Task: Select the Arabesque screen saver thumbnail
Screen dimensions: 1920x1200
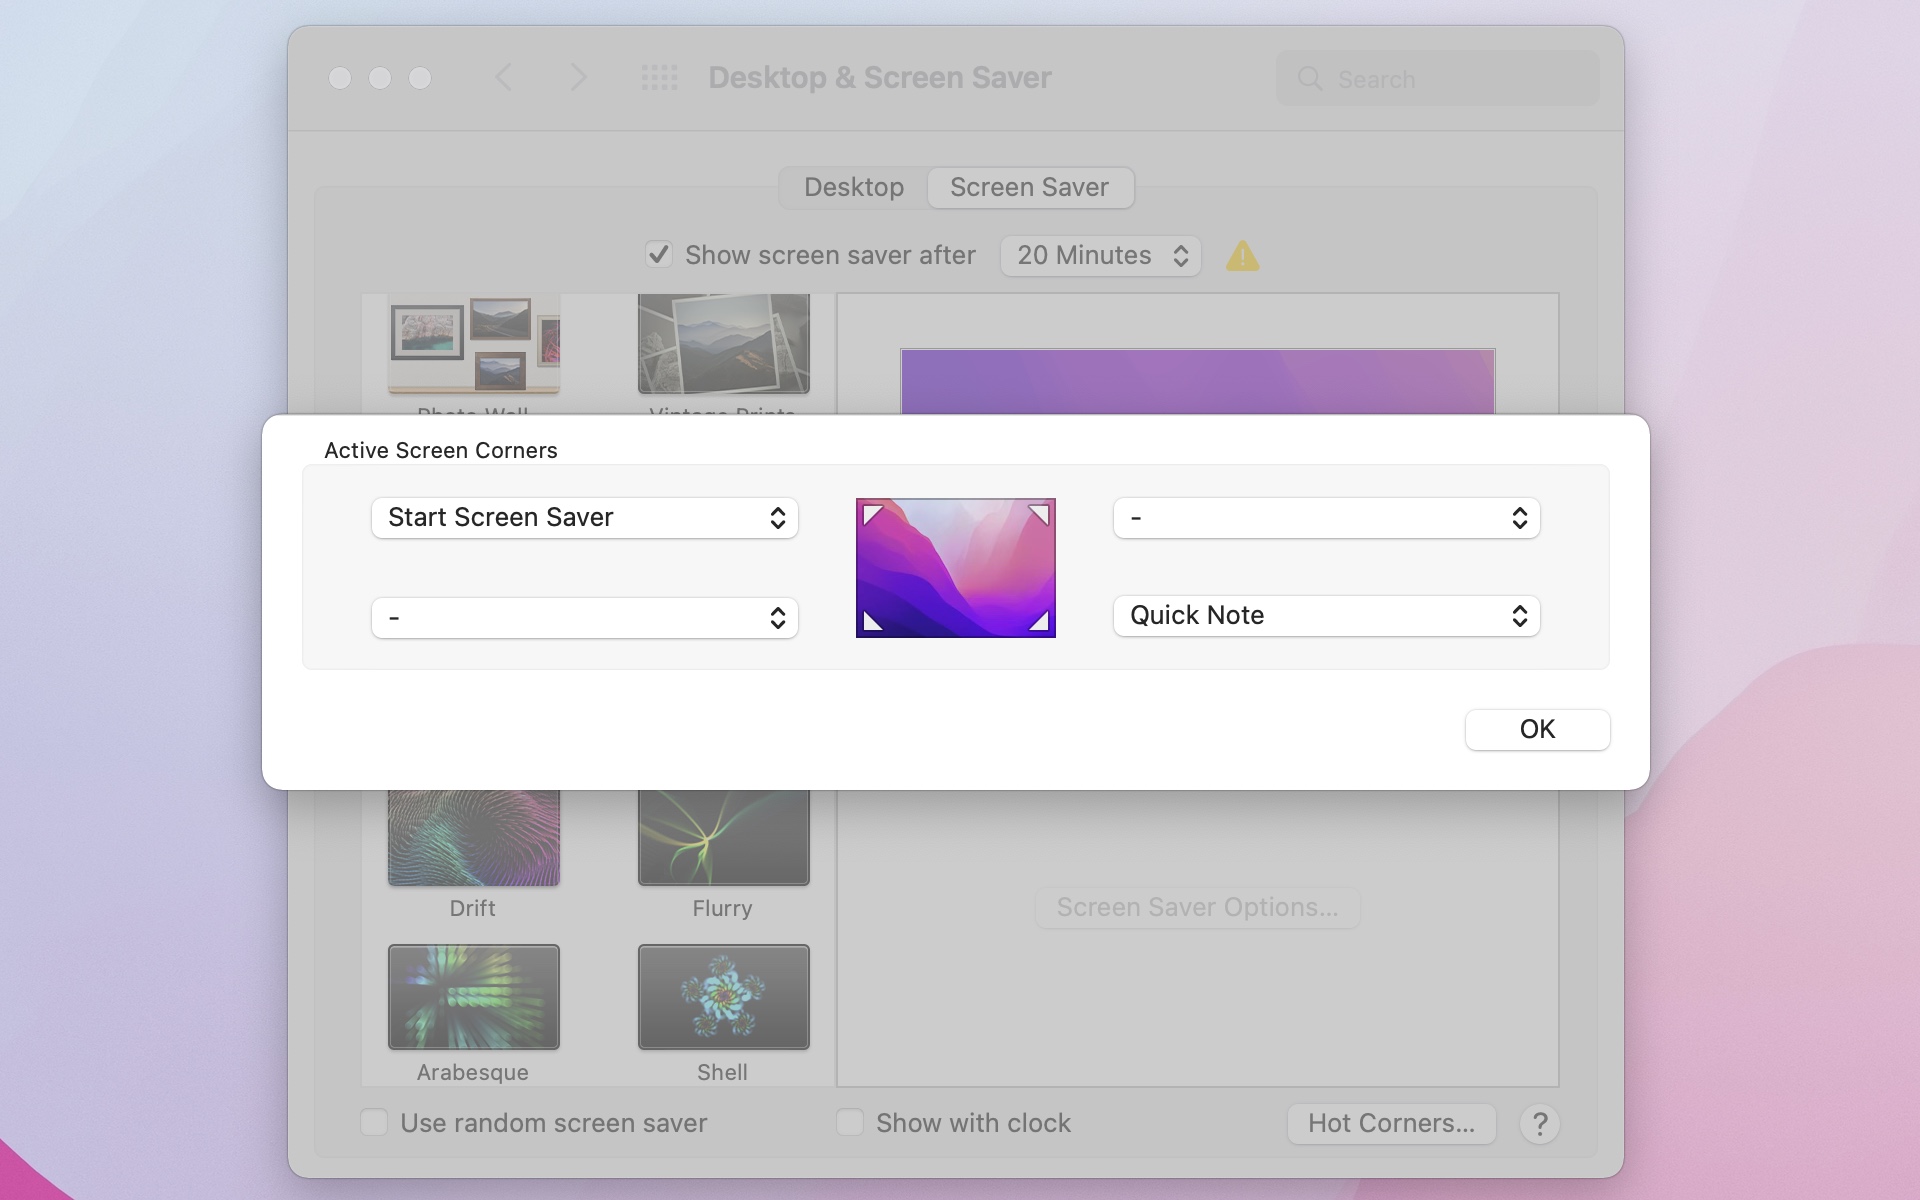Action: [x=473, y=997]
